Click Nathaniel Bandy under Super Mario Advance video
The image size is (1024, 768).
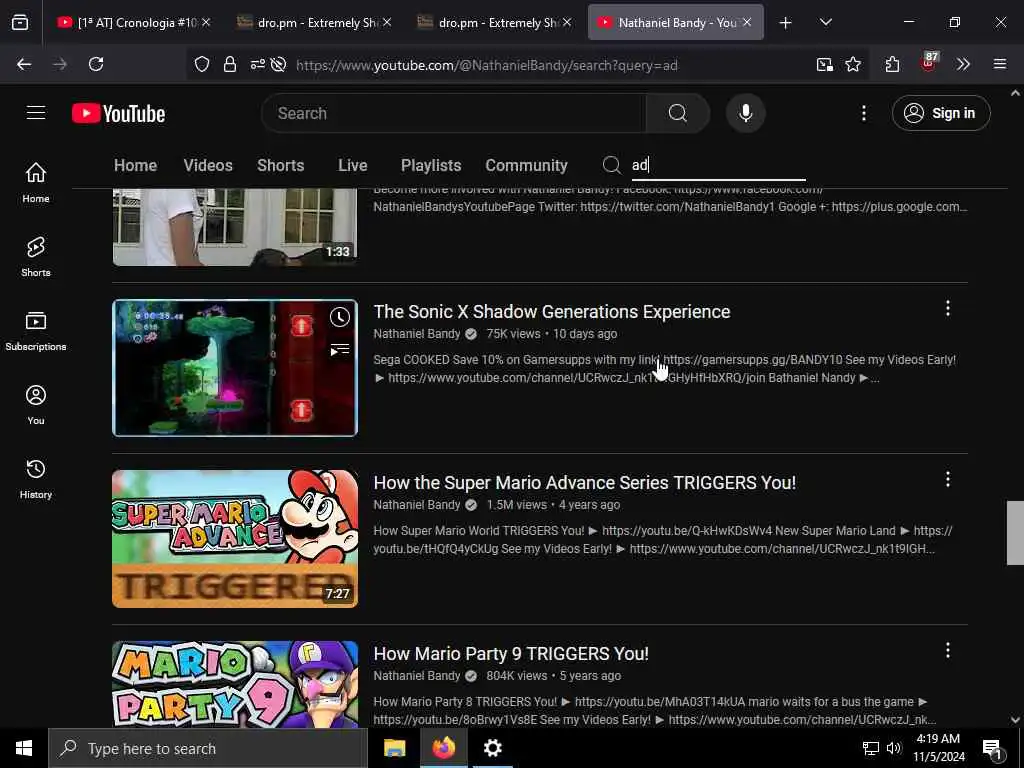(417, 505)
